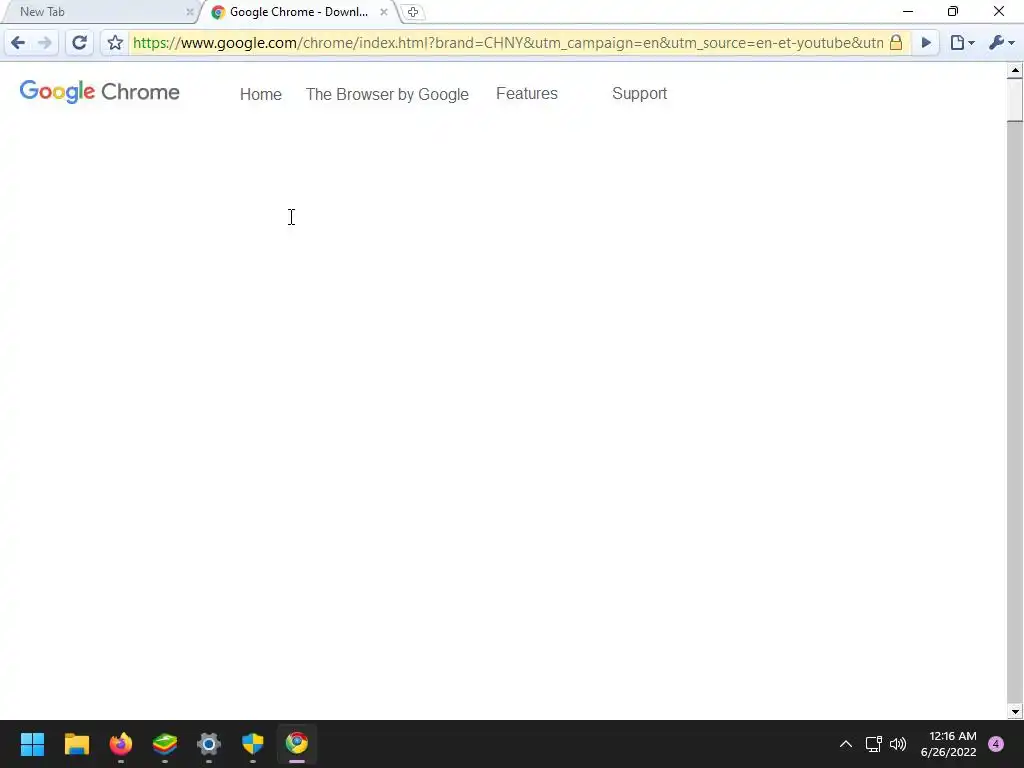
Task: Open the Home navigation link
Action: point(261,94)
